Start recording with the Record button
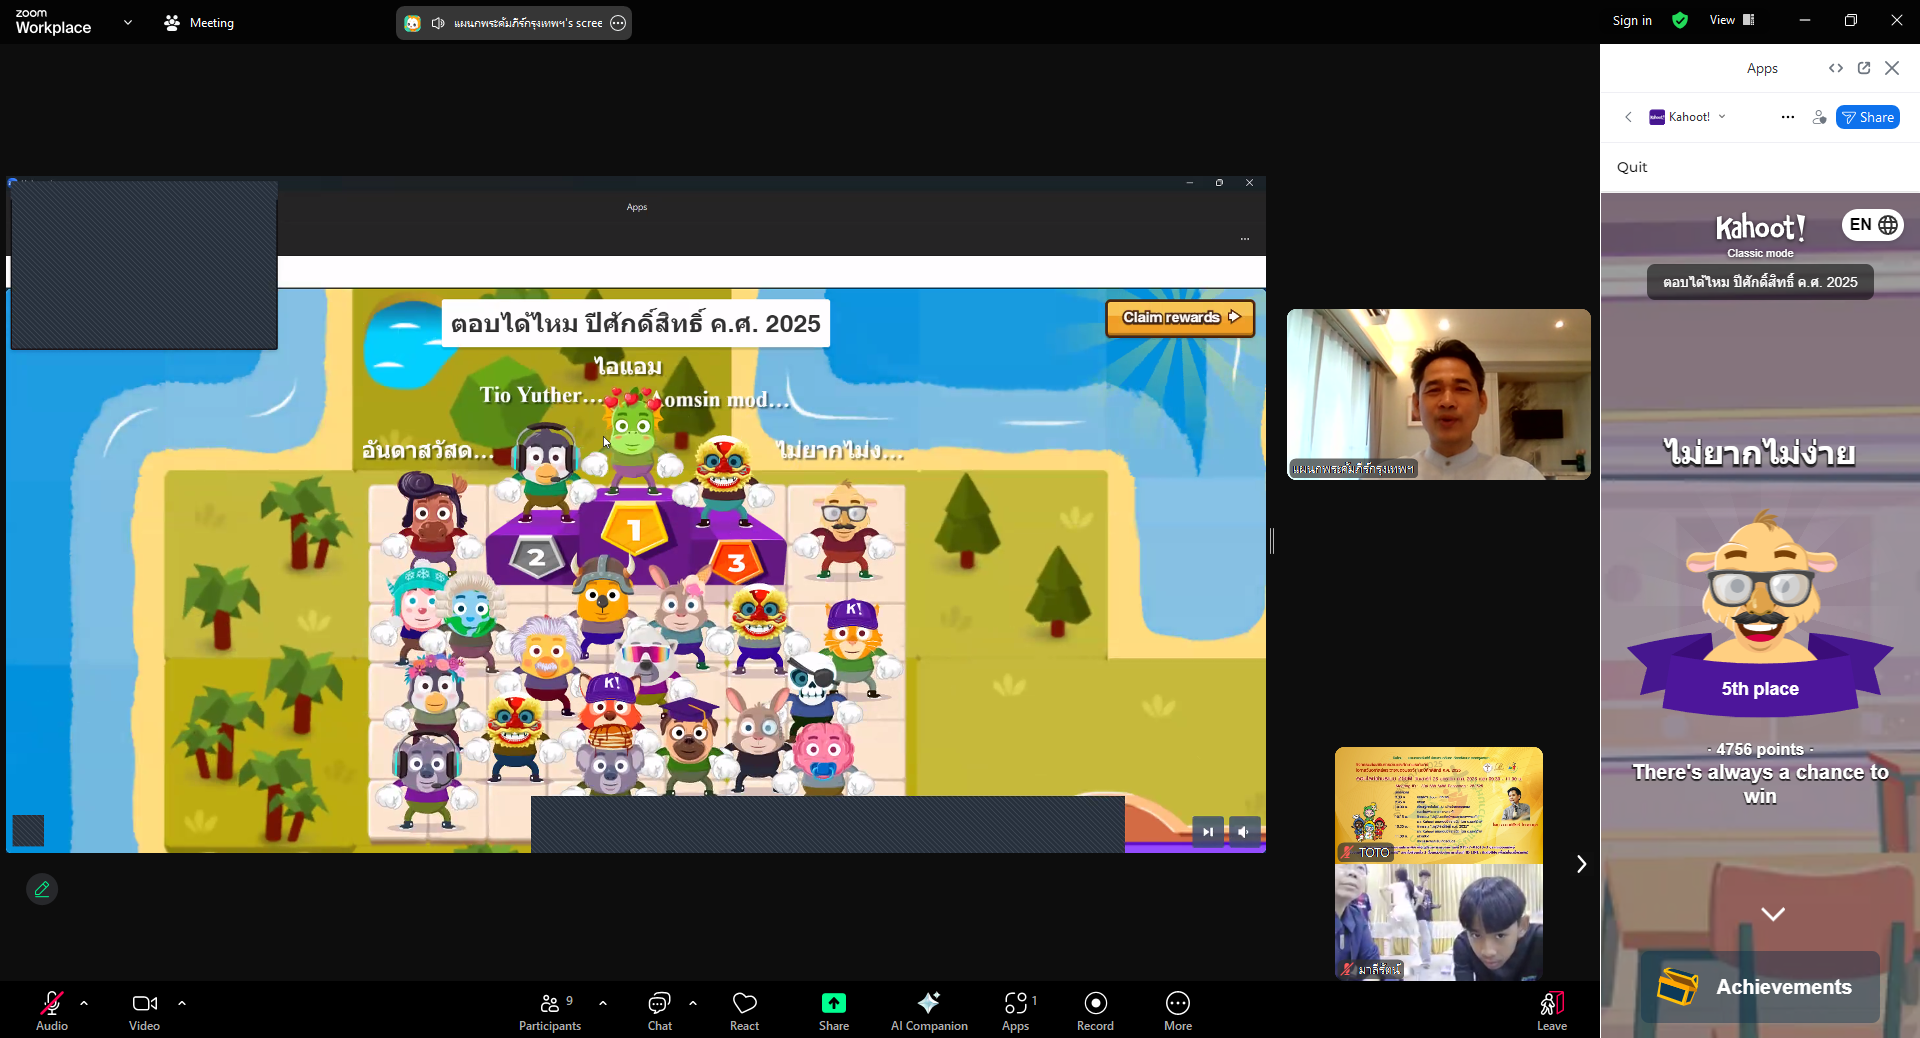Image resolution: width=1920 pixels, height=1038 pixels. pos(1096,1009)
